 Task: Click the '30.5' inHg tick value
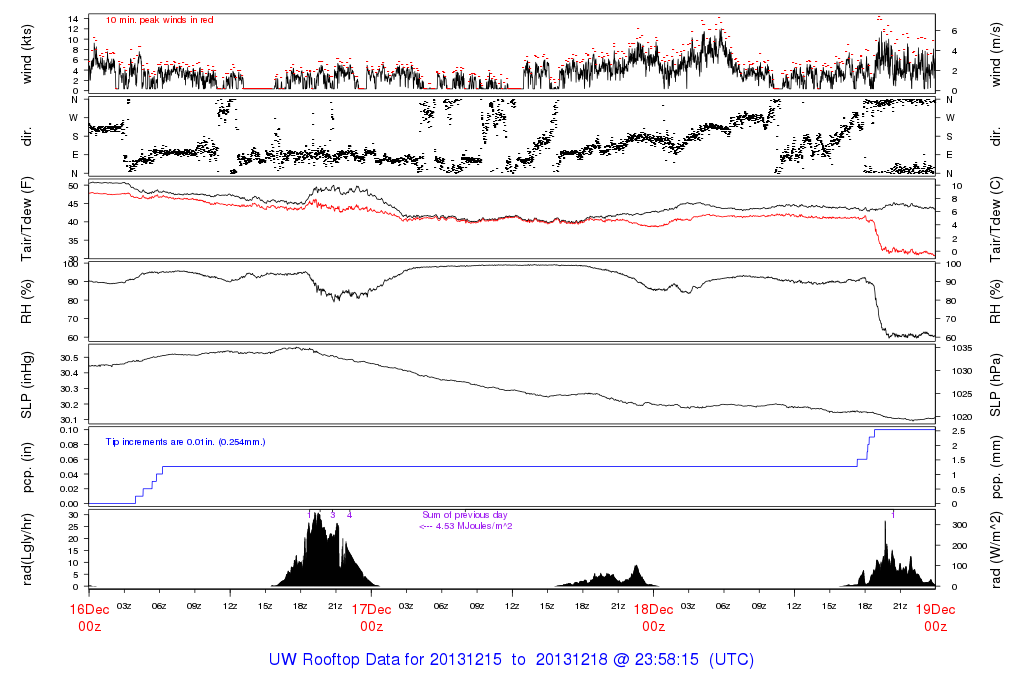pyautogui.click(x=70, y=358)
